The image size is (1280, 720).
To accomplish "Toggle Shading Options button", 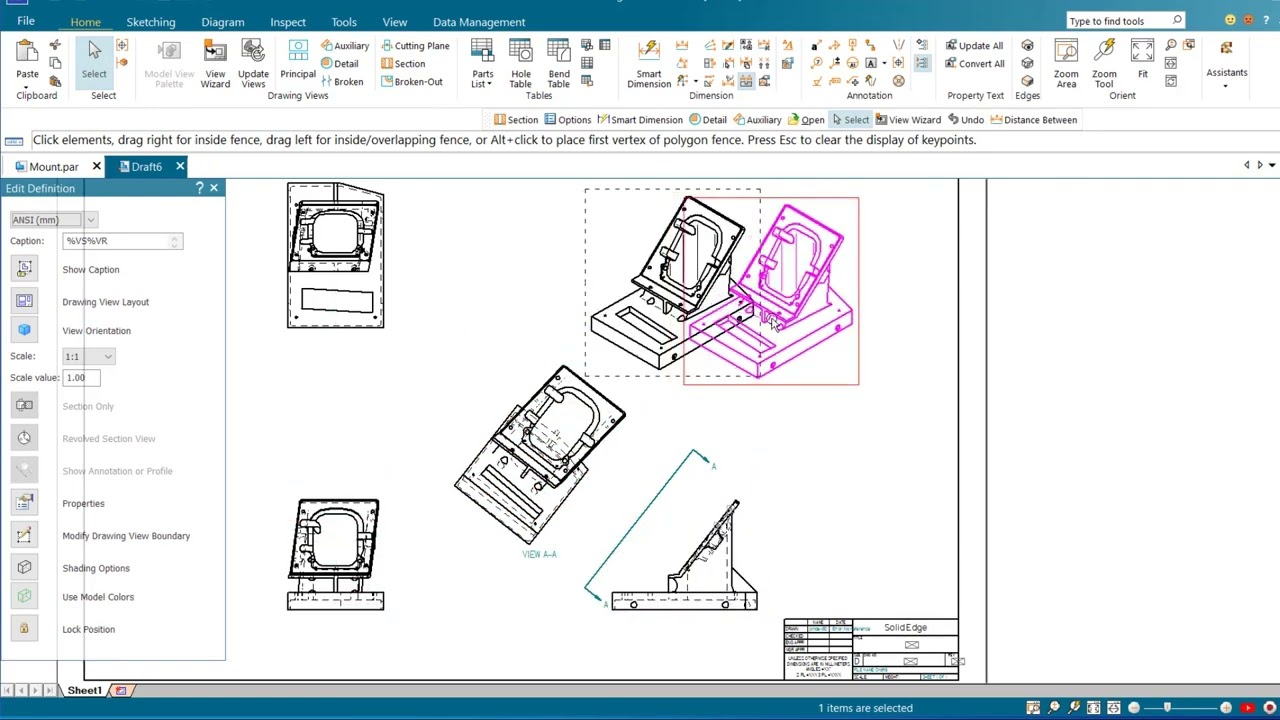I will tap(25, 568).
